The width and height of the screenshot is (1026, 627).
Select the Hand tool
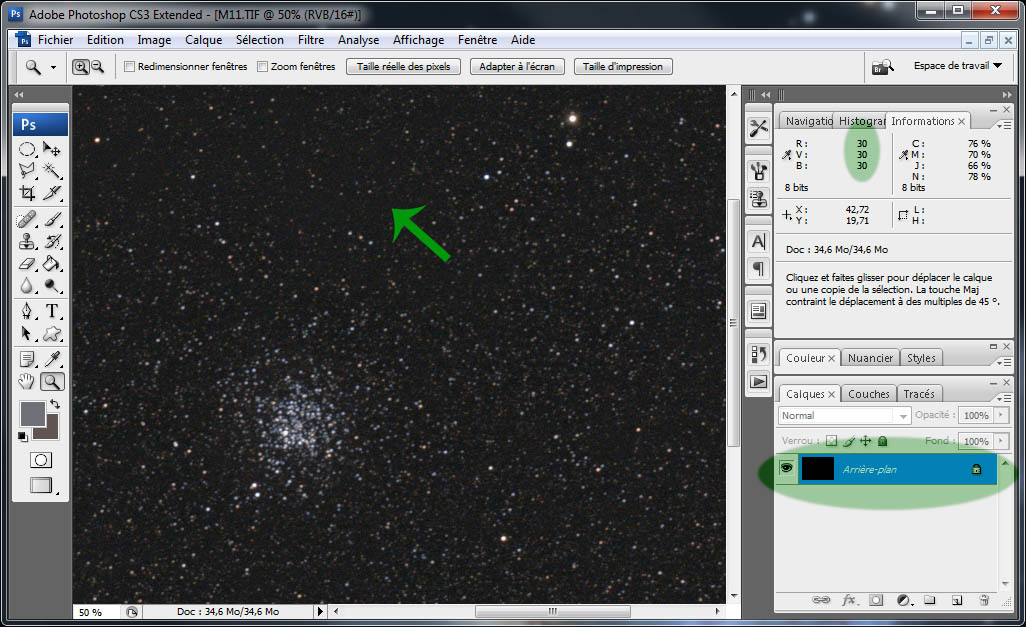coord(27,381)
